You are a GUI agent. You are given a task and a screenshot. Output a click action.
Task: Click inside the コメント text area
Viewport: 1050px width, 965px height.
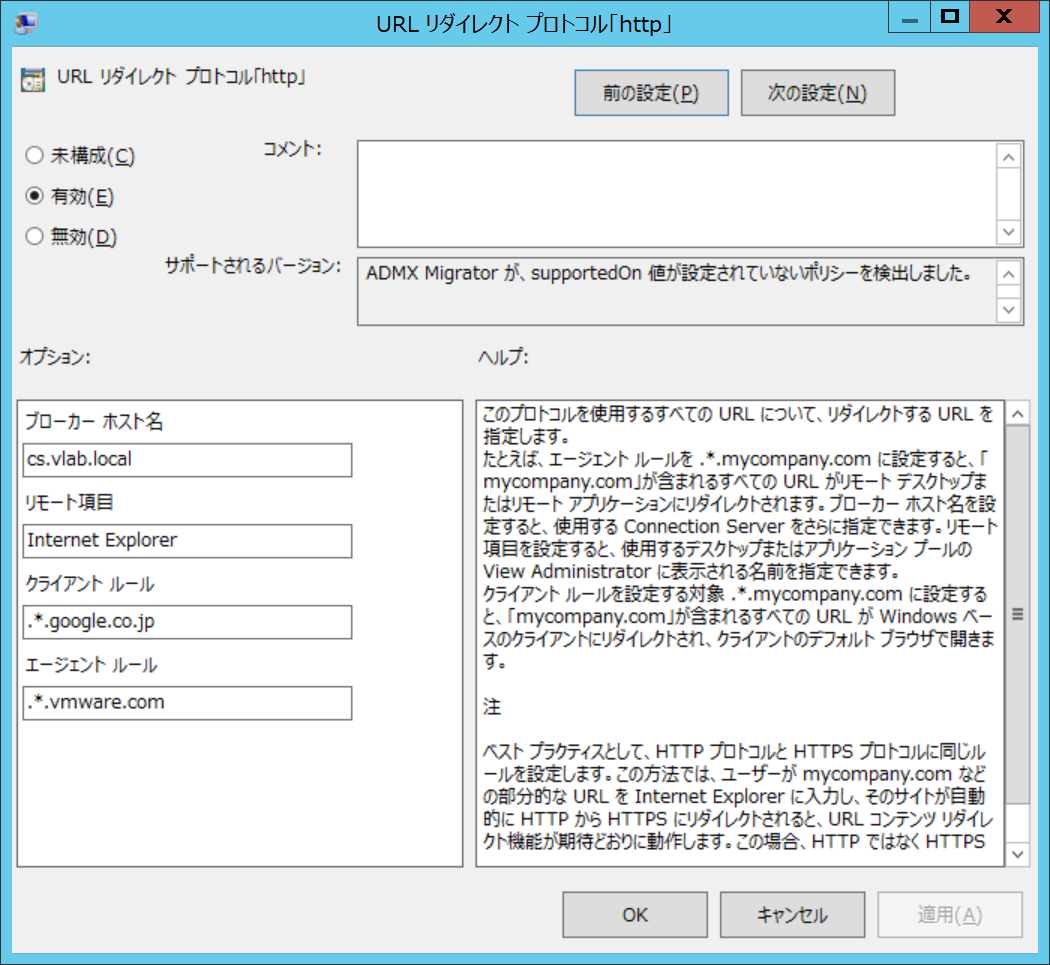pyautogui.click(x=677, y=194)
